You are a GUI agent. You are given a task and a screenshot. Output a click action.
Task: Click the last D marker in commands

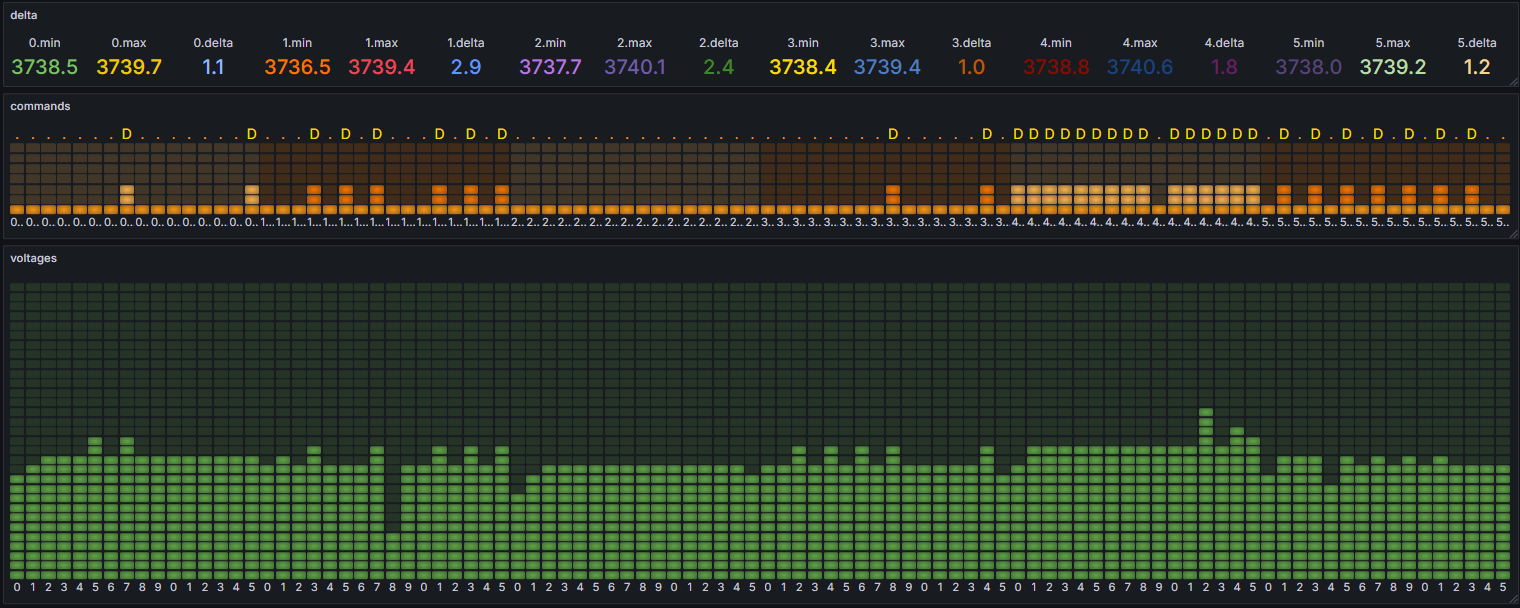(x=1471, y=134)
